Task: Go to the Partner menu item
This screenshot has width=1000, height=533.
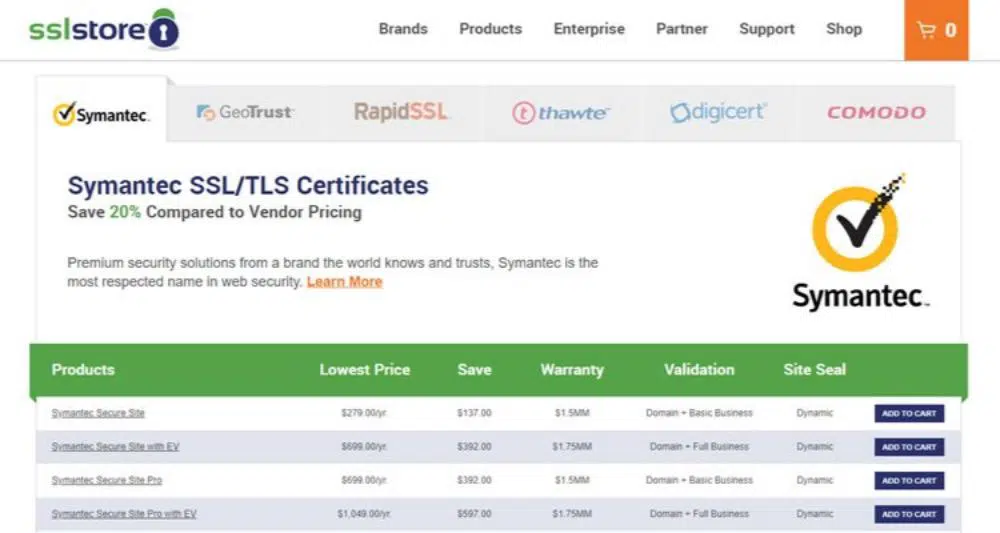Action: [x=681, y=29]
